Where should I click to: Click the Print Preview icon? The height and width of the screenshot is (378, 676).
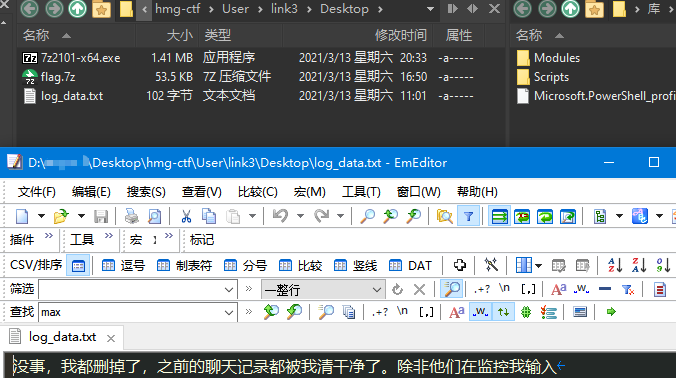[x=154, y=216]
